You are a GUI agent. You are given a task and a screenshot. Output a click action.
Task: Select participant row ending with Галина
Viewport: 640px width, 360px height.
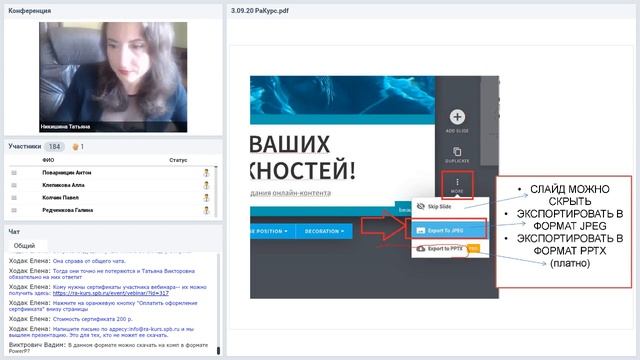111,211
